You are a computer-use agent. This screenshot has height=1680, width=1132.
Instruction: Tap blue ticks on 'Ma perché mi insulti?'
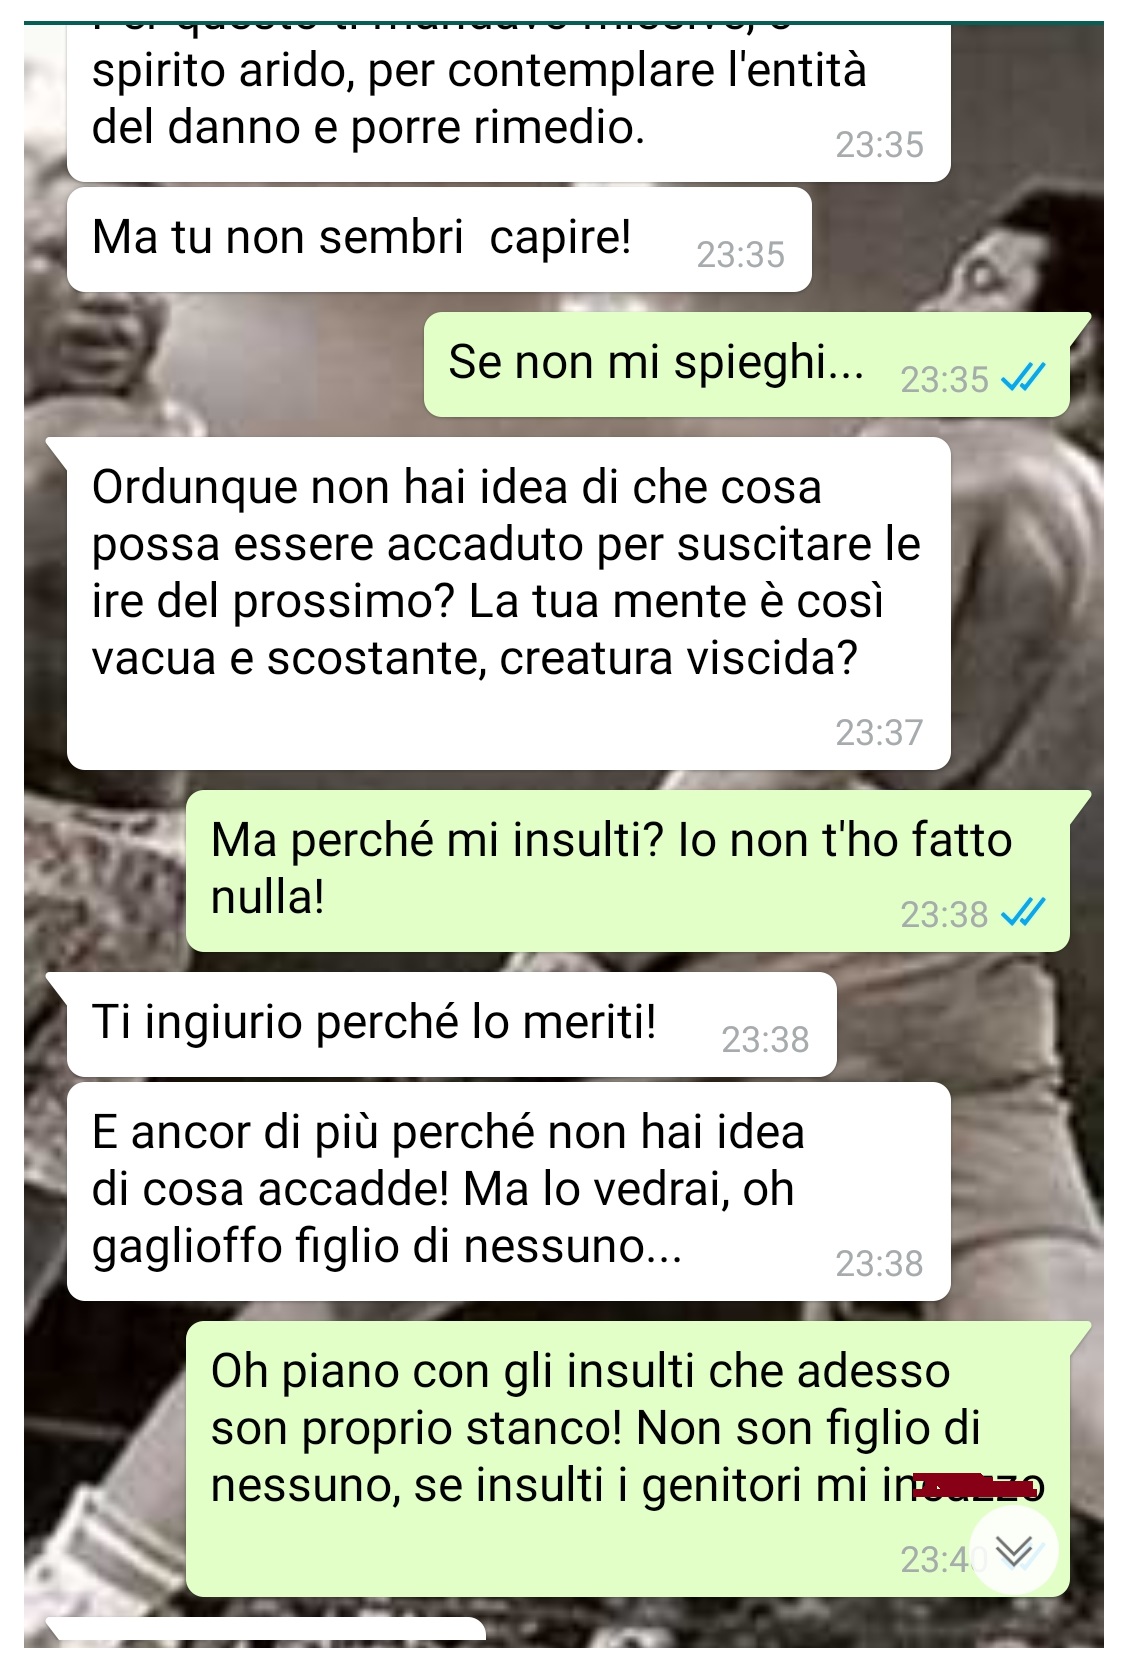point(1023,912)
